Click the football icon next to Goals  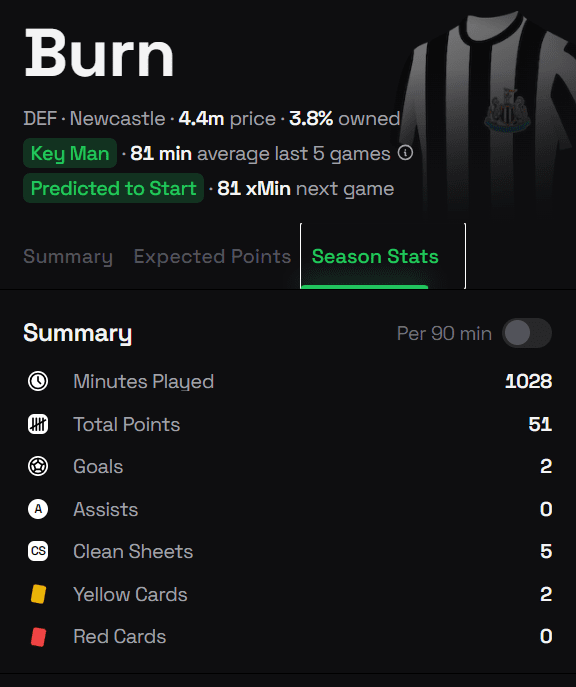38,466
